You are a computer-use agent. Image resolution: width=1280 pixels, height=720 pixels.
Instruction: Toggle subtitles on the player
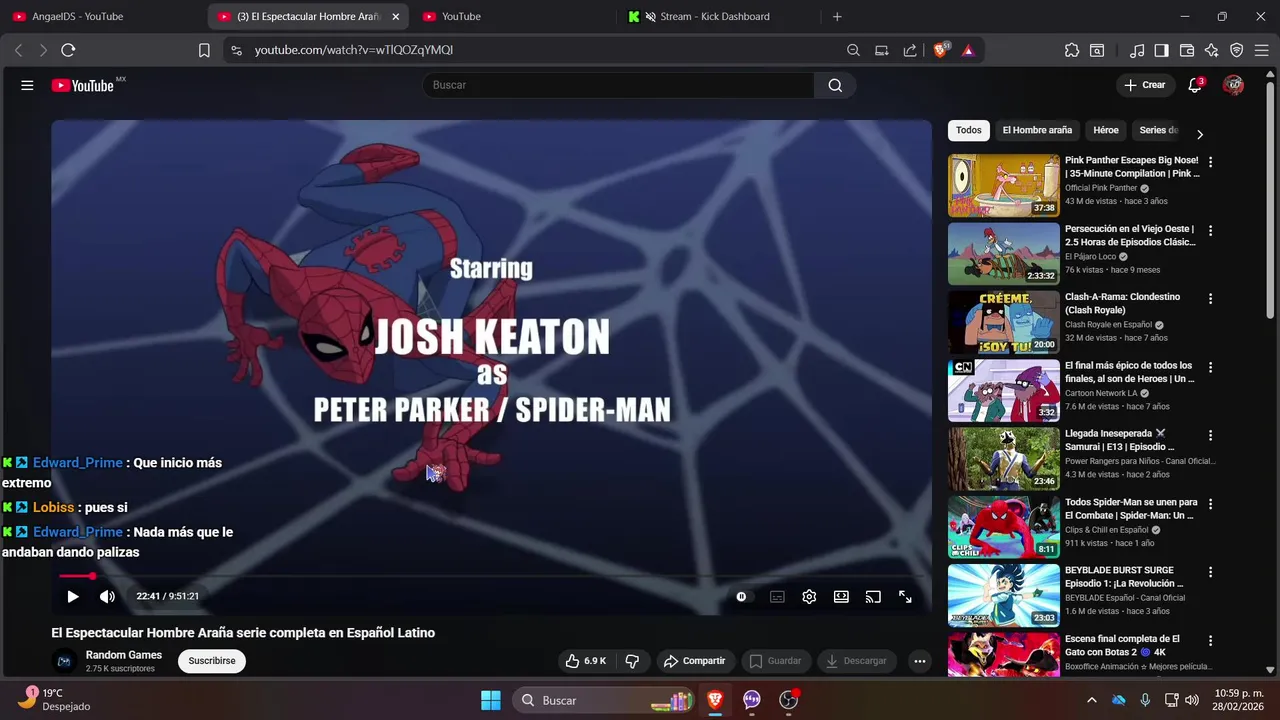[x=777, y=596]
